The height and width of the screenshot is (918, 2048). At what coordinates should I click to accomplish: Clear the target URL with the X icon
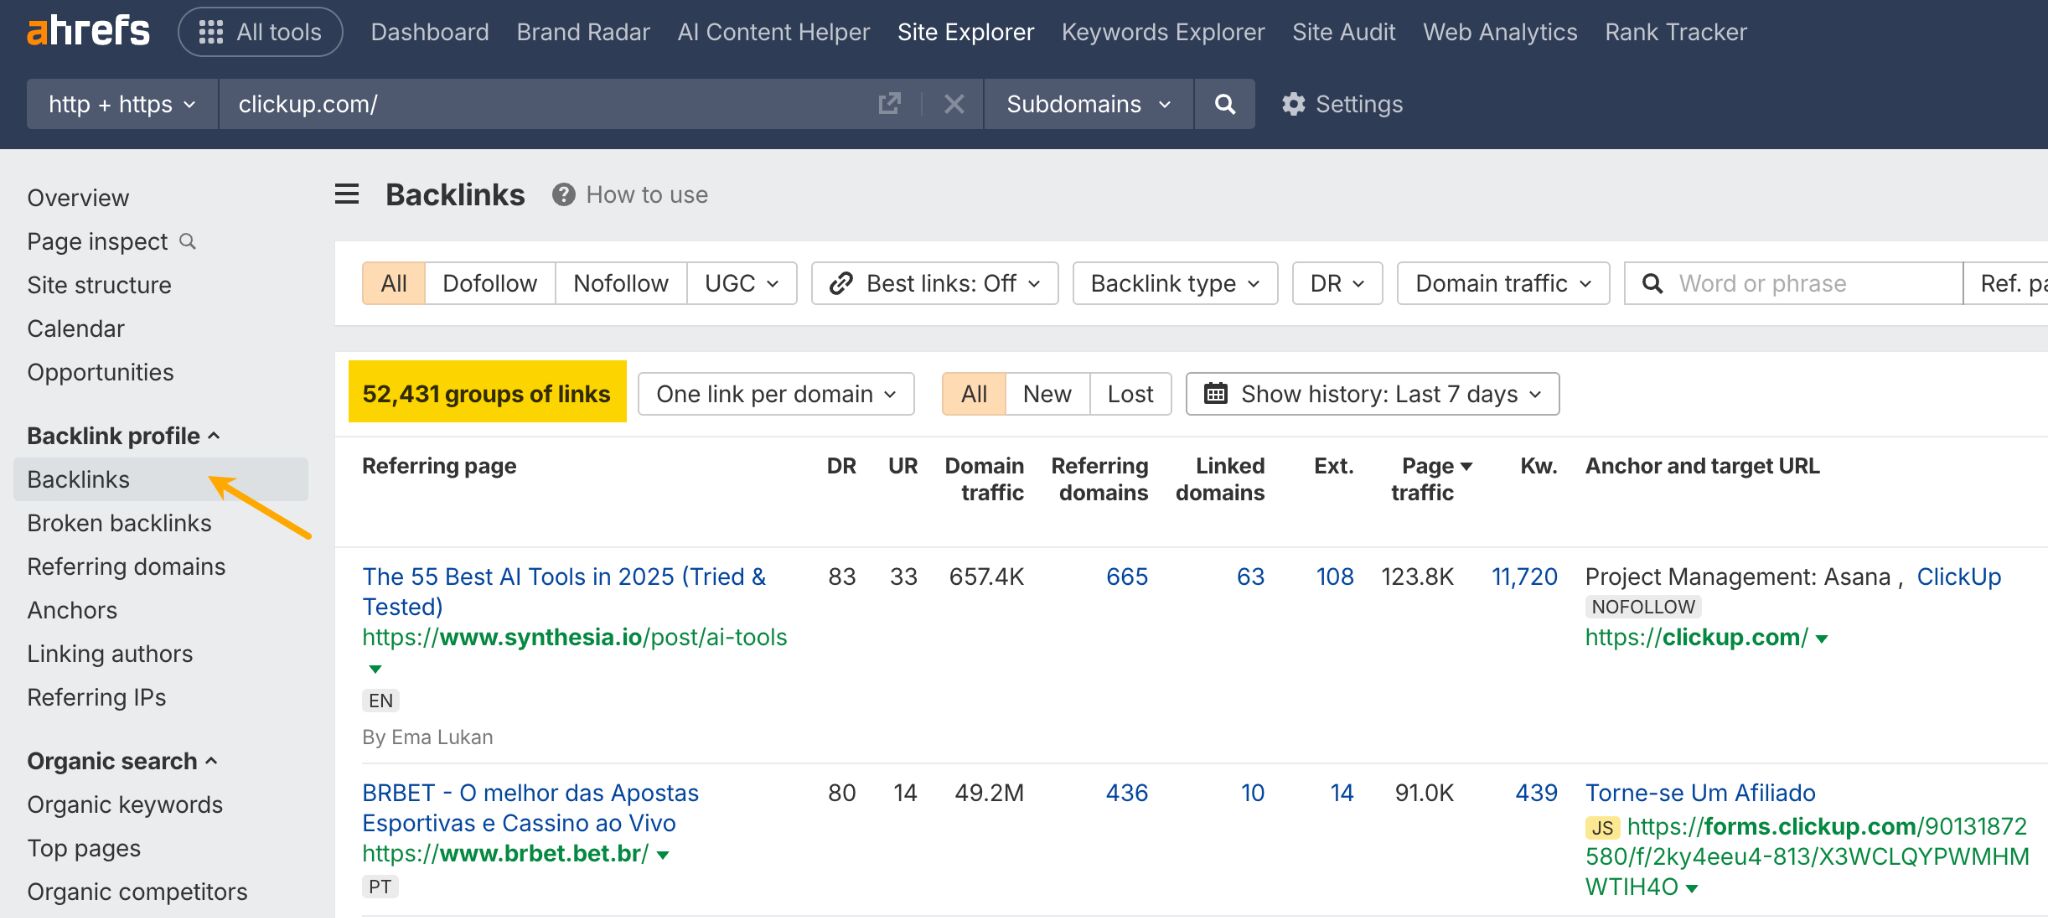[953, 103]
